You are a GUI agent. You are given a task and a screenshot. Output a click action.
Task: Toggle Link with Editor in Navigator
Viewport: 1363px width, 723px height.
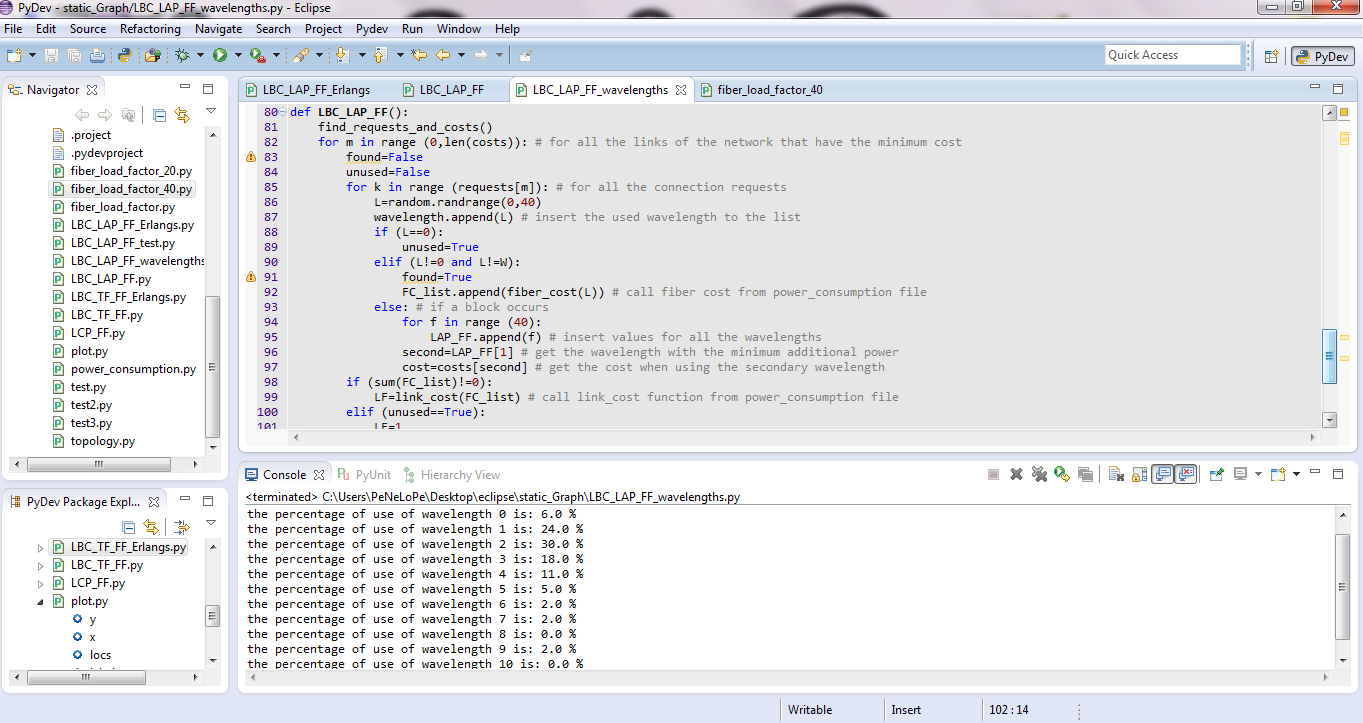181,115
